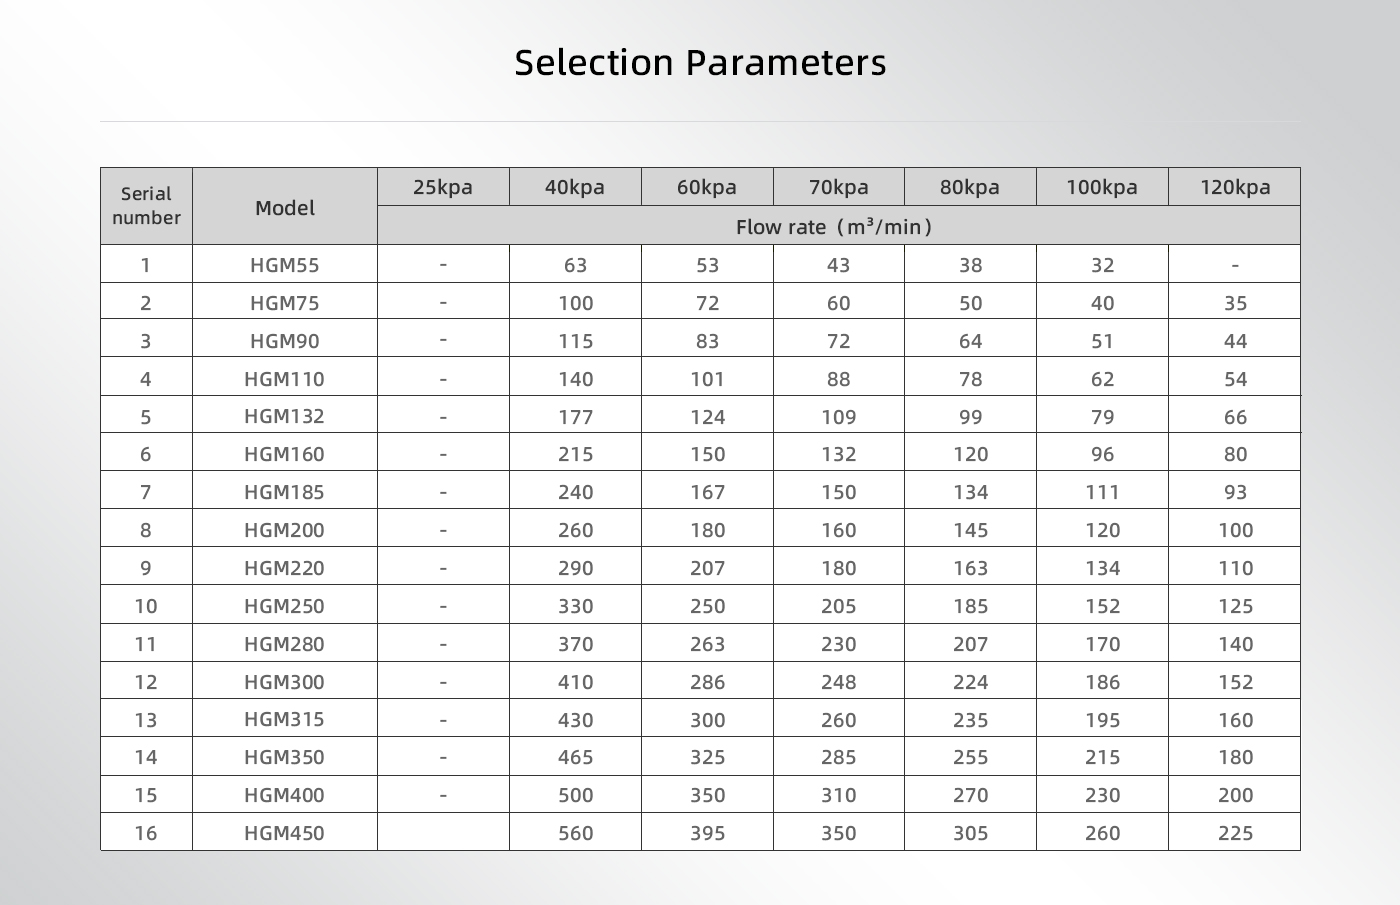Select HGM450's 40kpa value 560
This screenshot has width=1400, height=905.
click(x=575, y=833)
